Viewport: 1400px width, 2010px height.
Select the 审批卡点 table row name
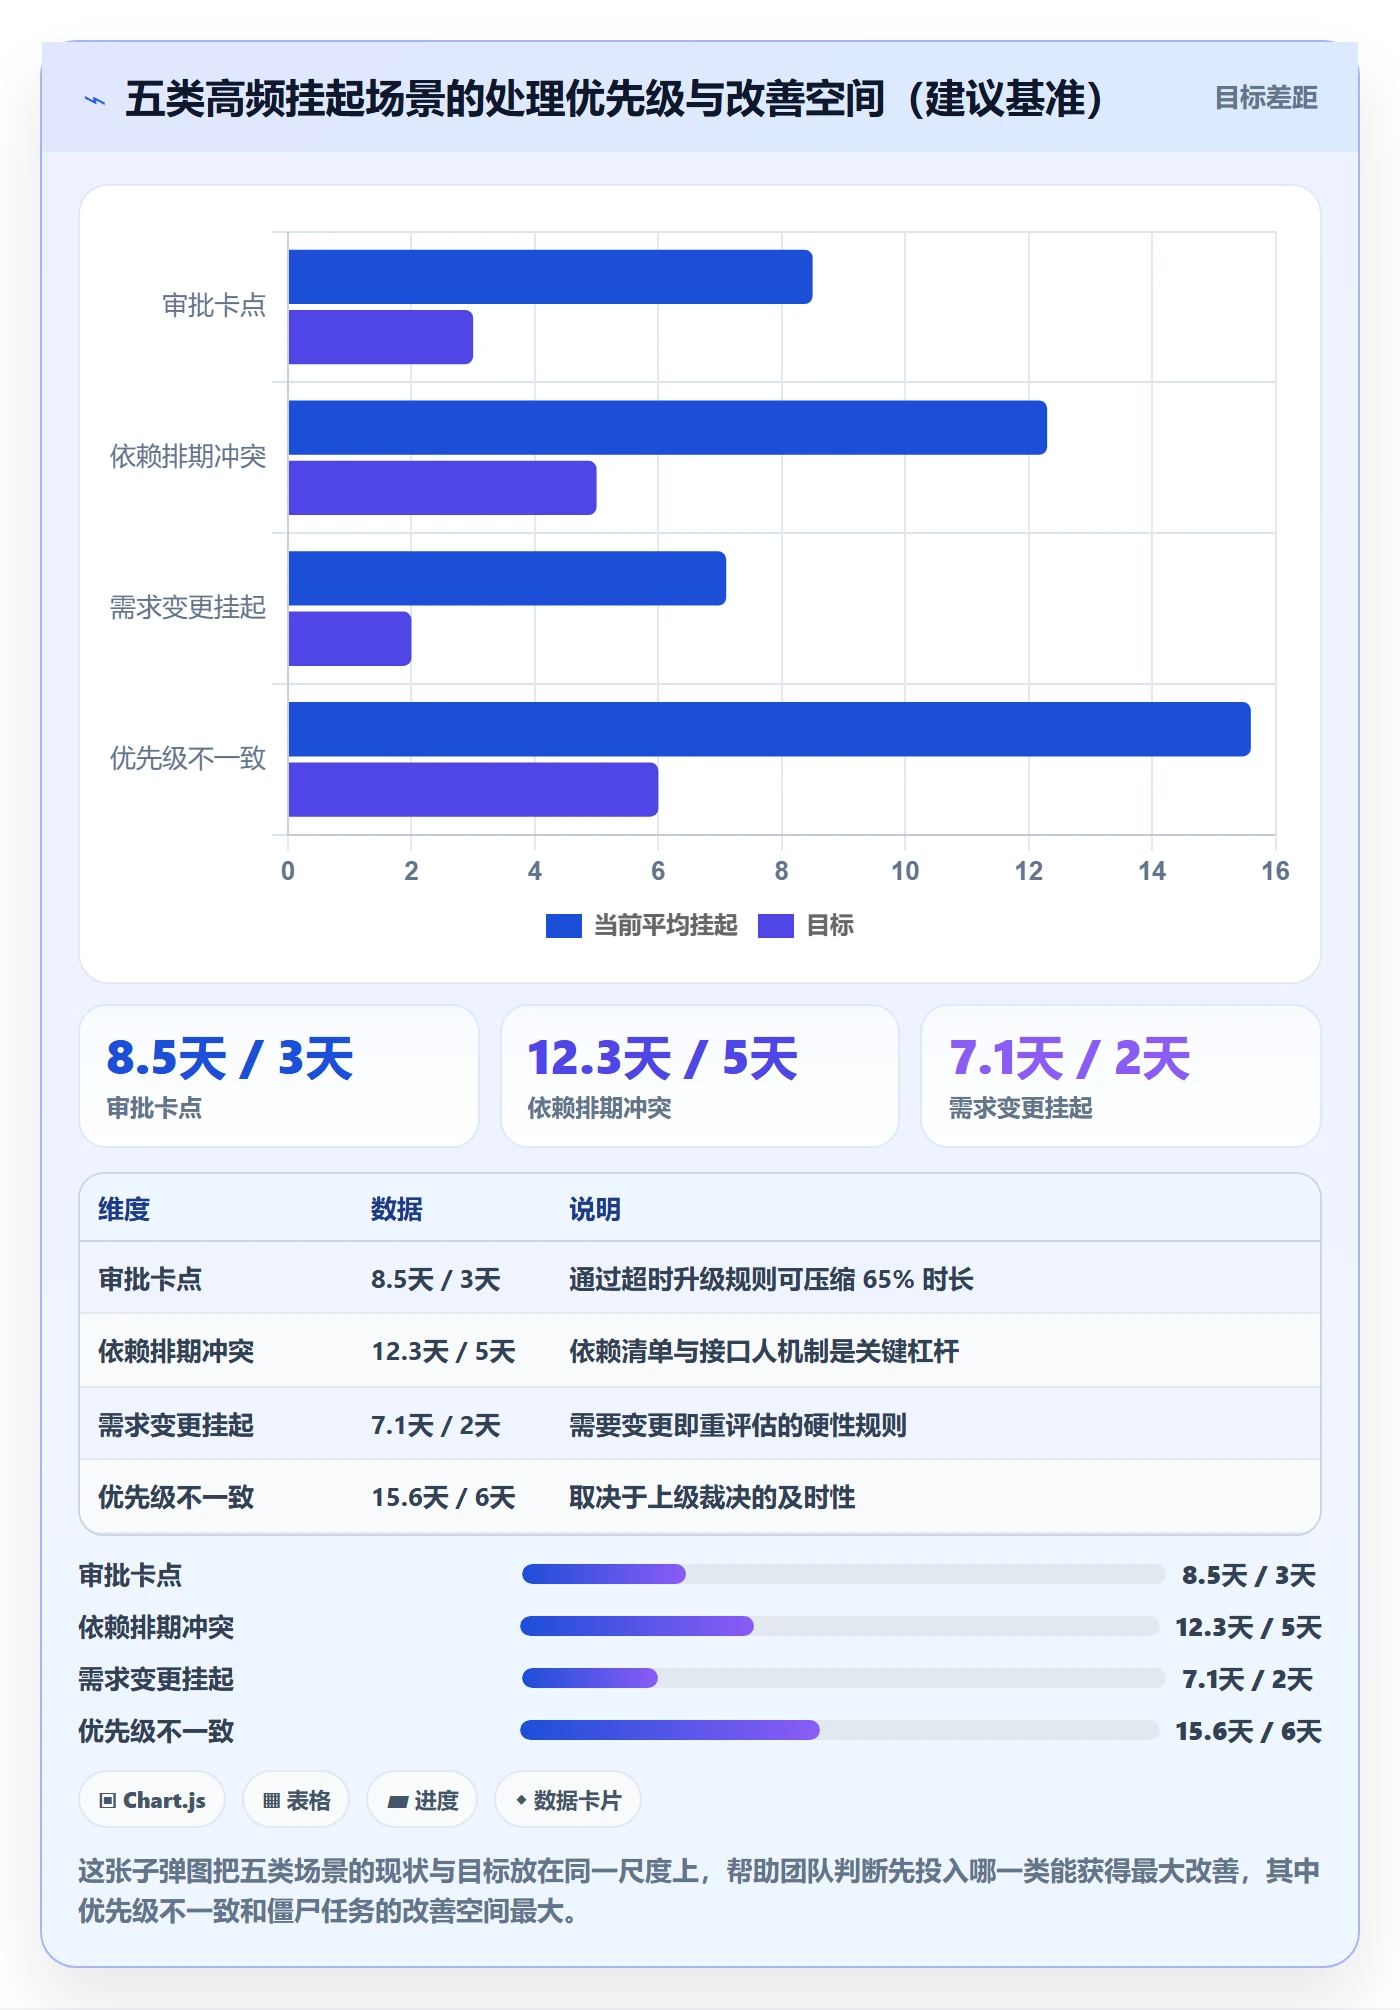150,1279
